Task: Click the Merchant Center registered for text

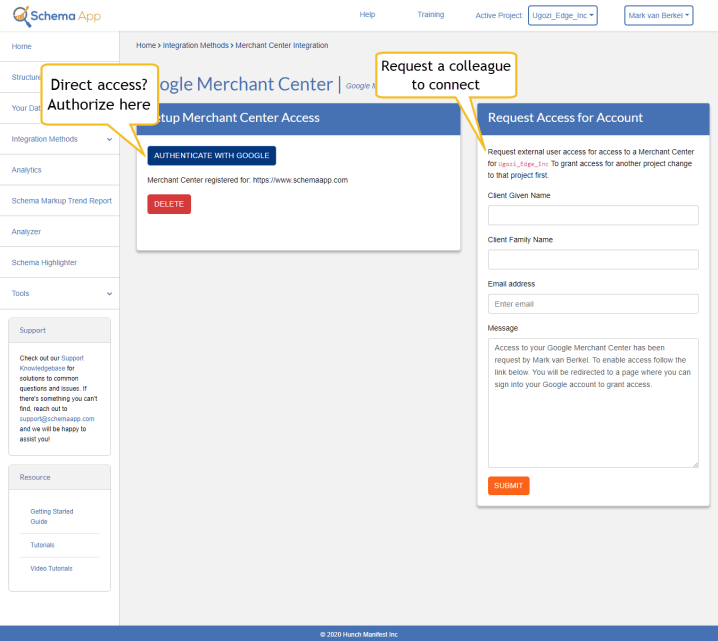Action: pos(247,180)
